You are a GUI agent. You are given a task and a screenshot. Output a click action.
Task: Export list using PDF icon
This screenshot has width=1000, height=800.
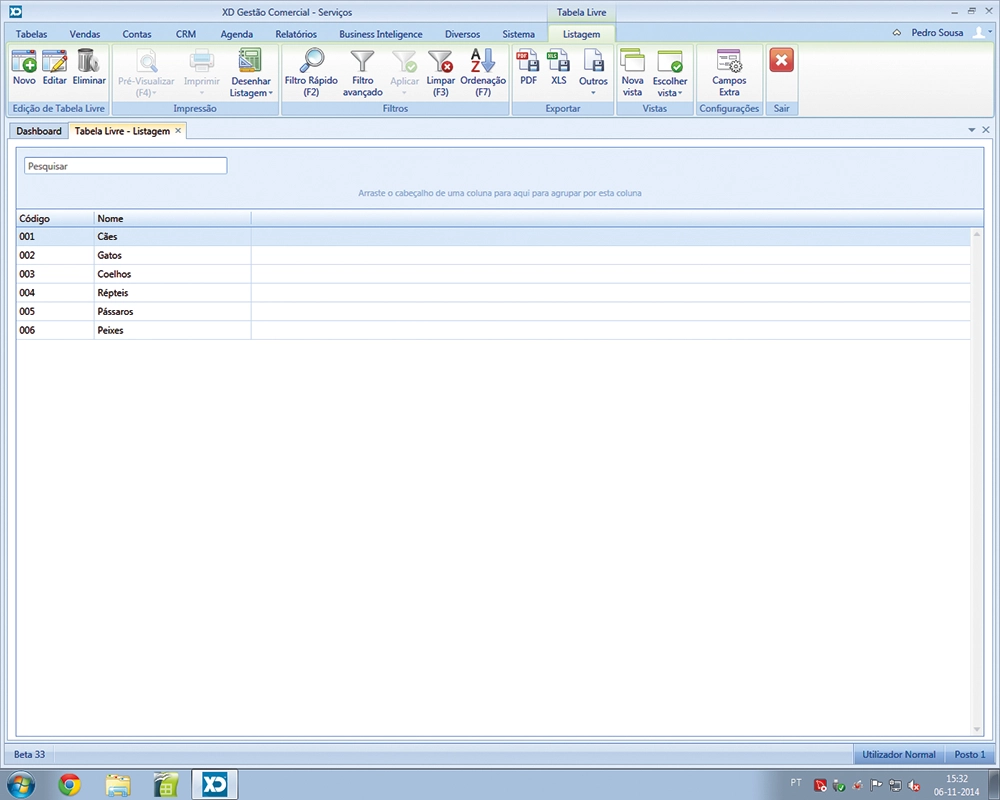528,62
